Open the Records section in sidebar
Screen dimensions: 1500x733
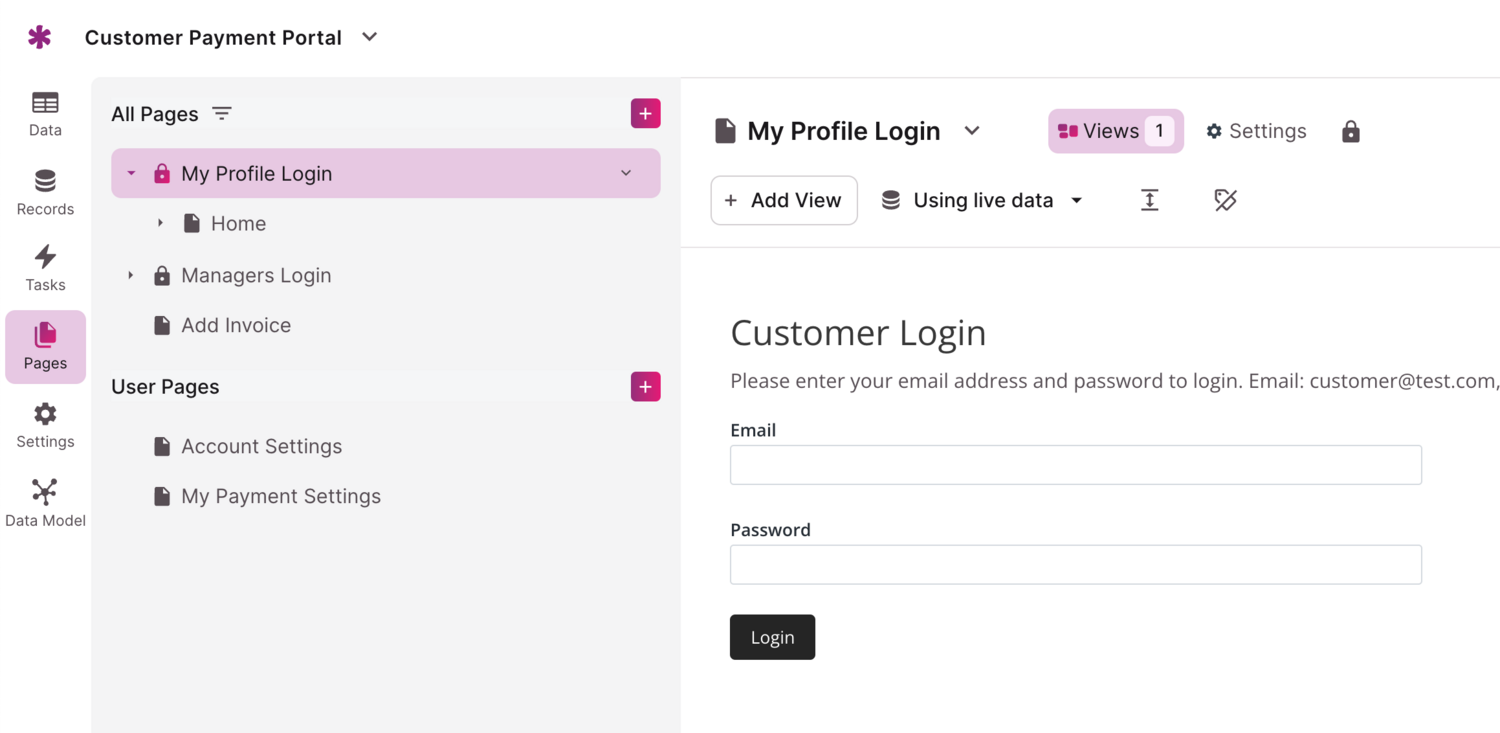tap(45, 192)
